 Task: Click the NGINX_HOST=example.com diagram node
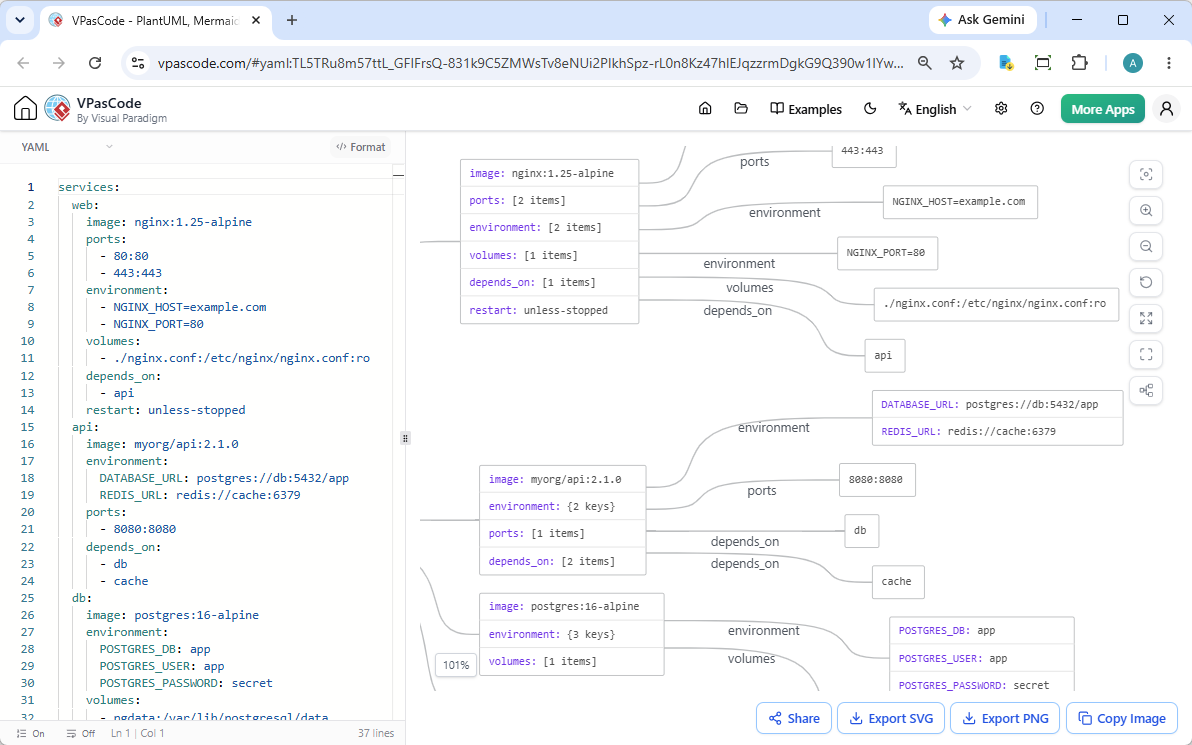(960, 201)
